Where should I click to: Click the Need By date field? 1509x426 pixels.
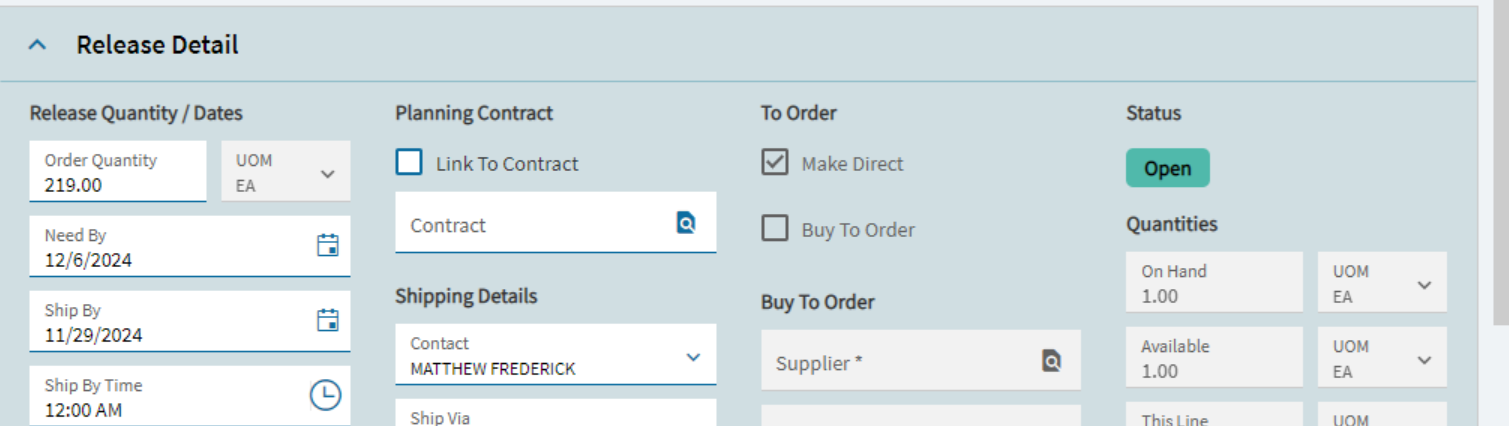tap(190, 247)
